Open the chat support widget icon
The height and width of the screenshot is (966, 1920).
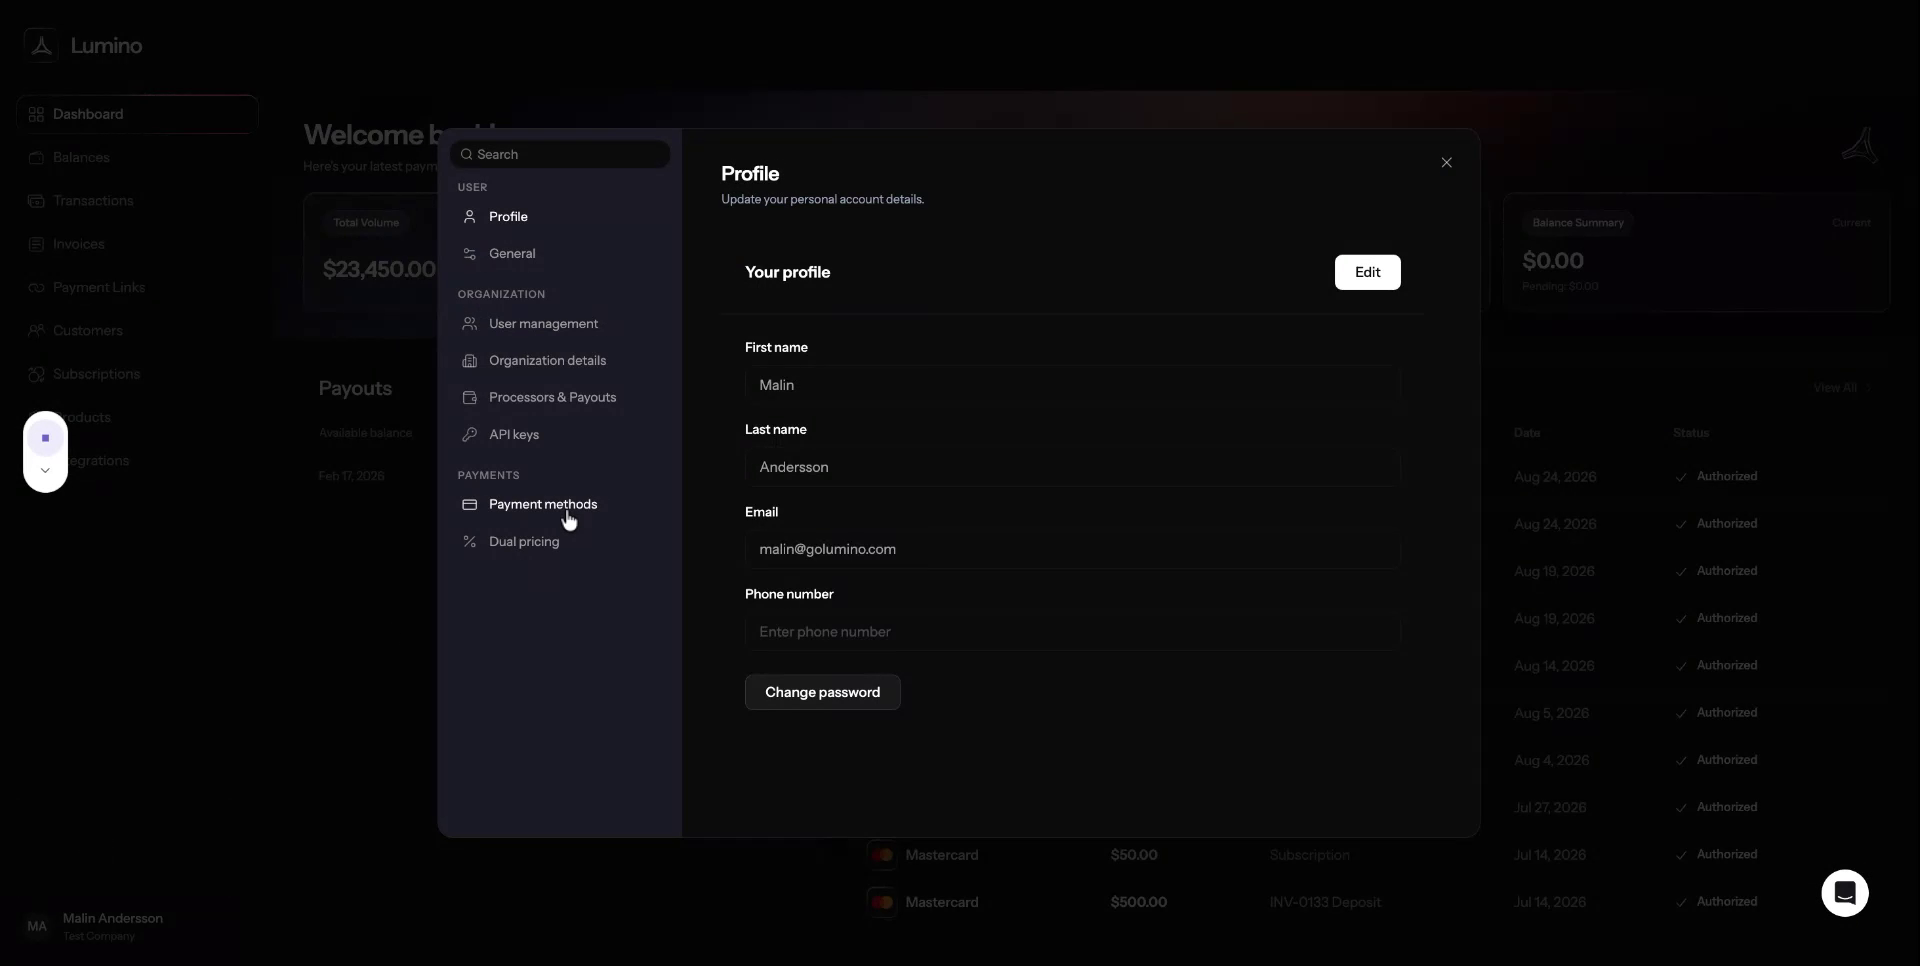click(1845, 893)
